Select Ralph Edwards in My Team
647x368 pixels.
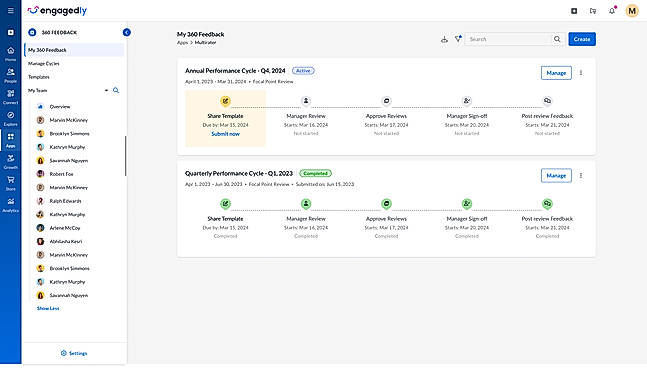[65, 201]
